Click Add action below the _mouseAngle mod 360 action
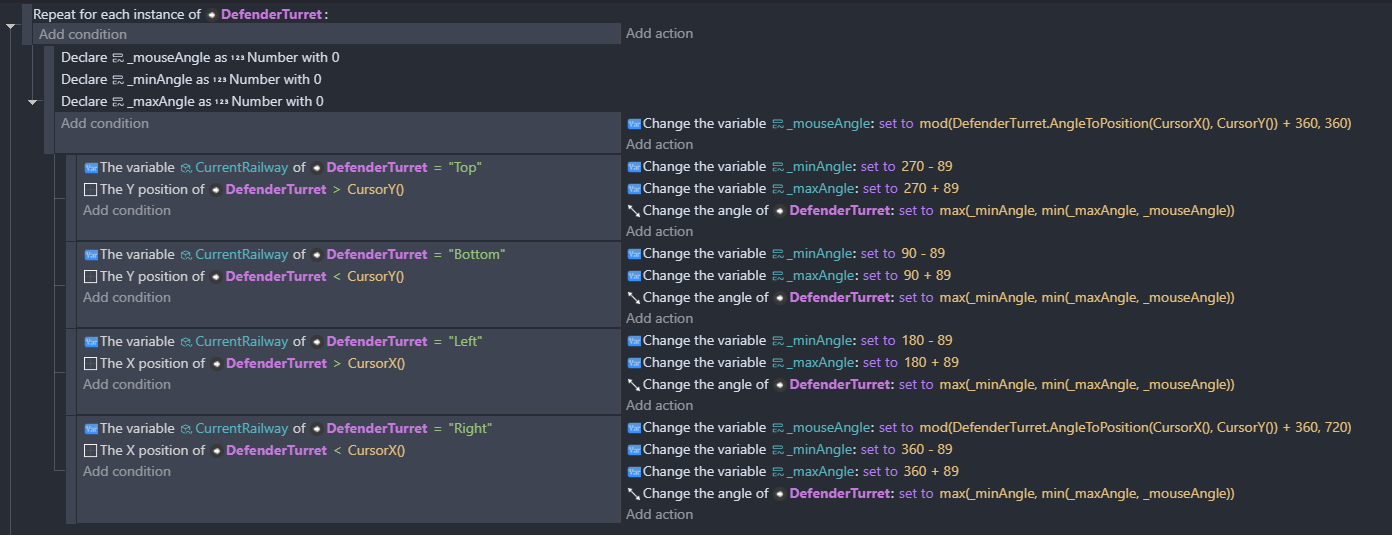The width and height of the screenshot is (1392, 535). 659,145
